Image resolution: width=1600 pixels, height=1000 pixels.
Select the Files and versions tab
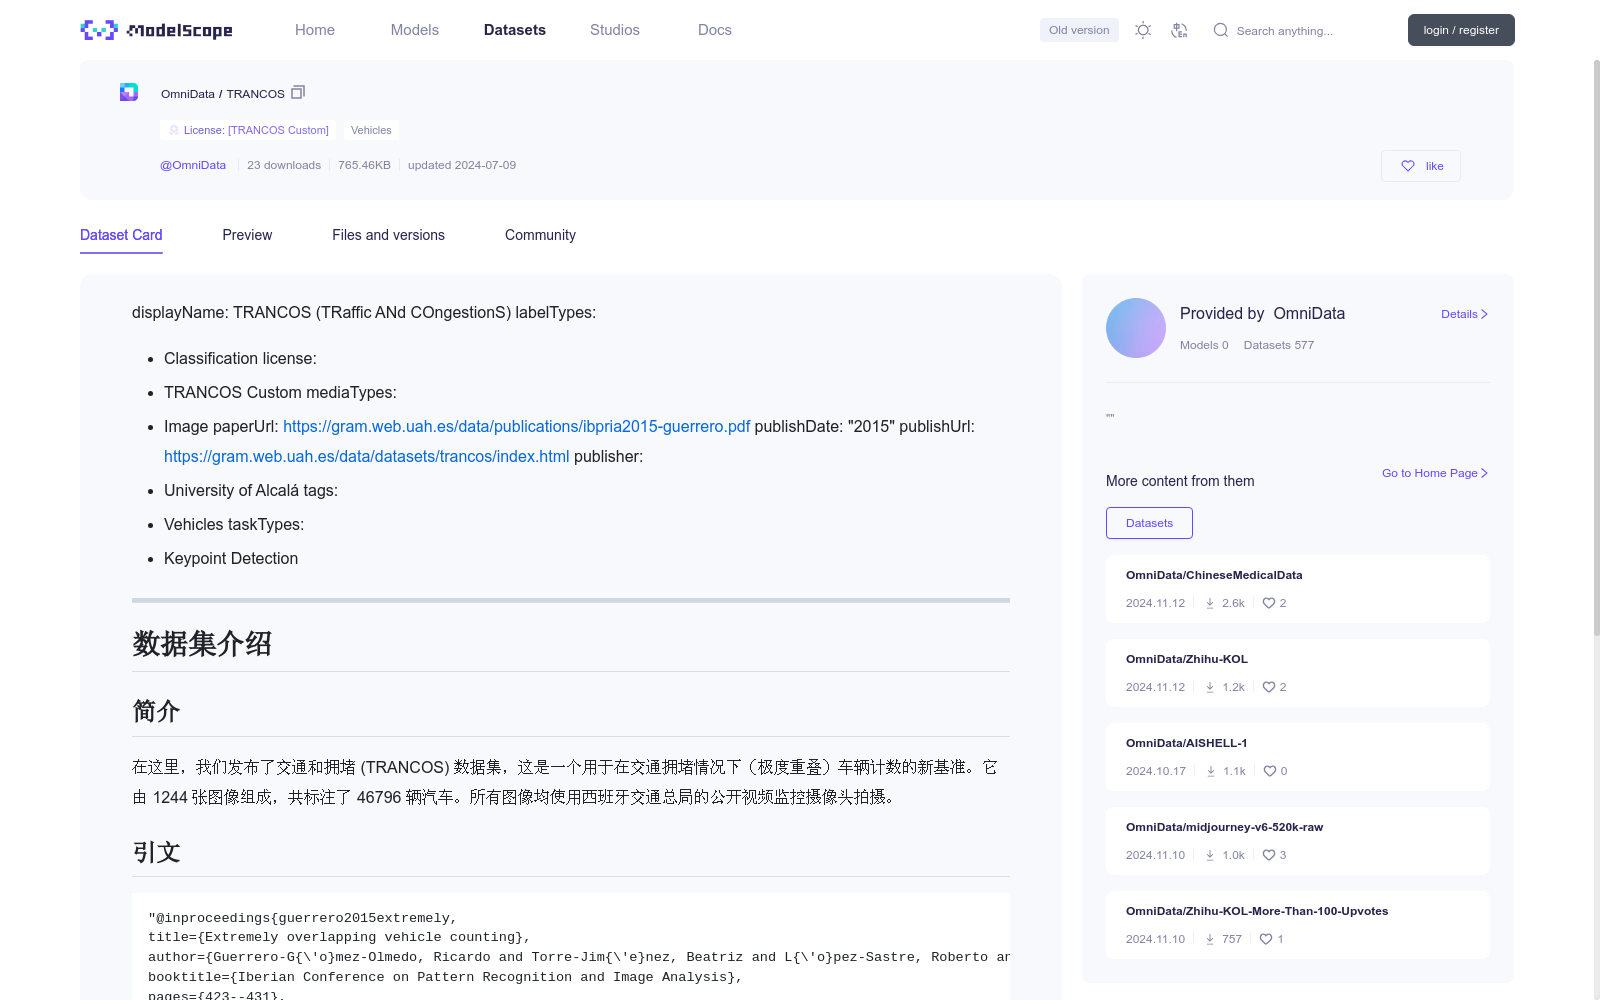point(388,235)
